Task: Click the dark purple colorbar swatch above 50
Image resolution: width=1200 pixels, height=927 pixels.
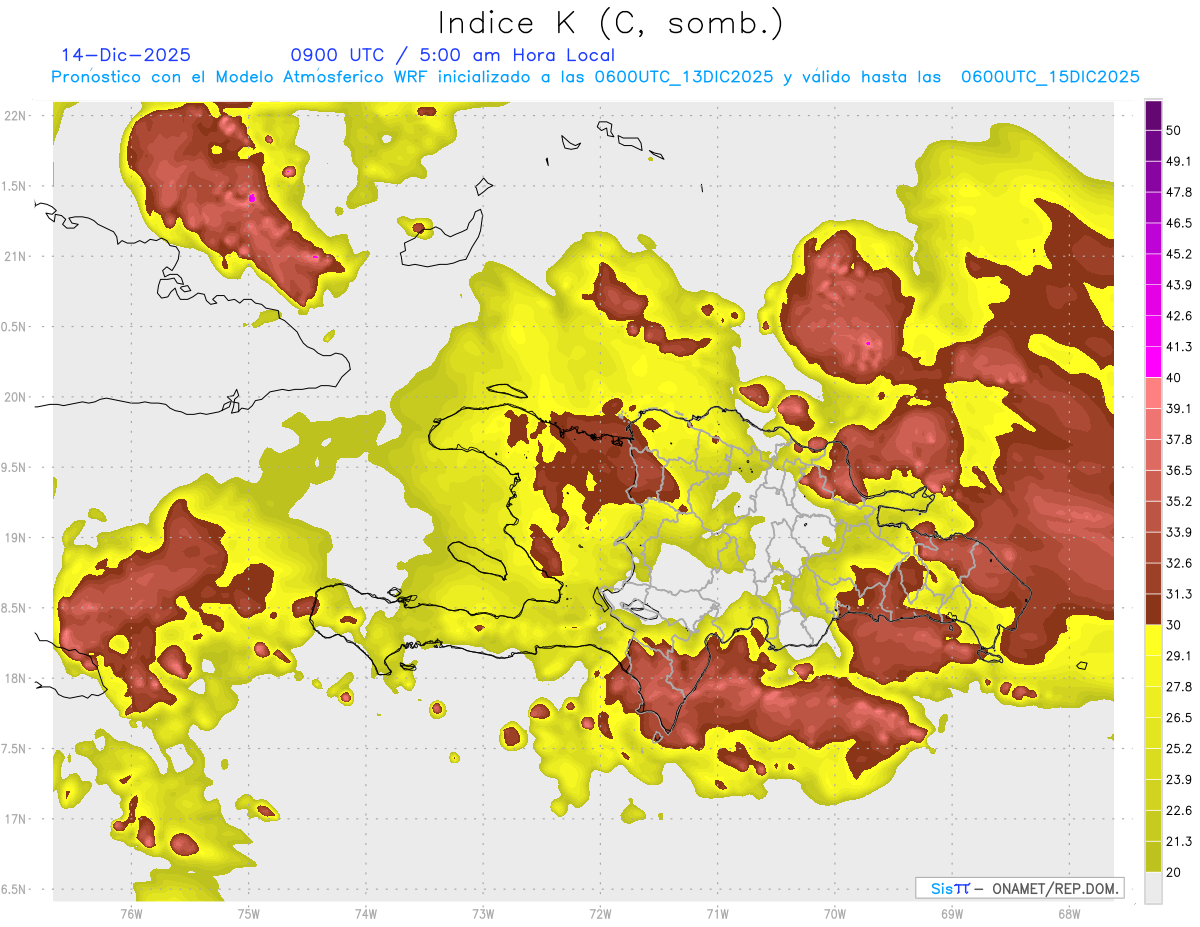Action: [1153, 116]
